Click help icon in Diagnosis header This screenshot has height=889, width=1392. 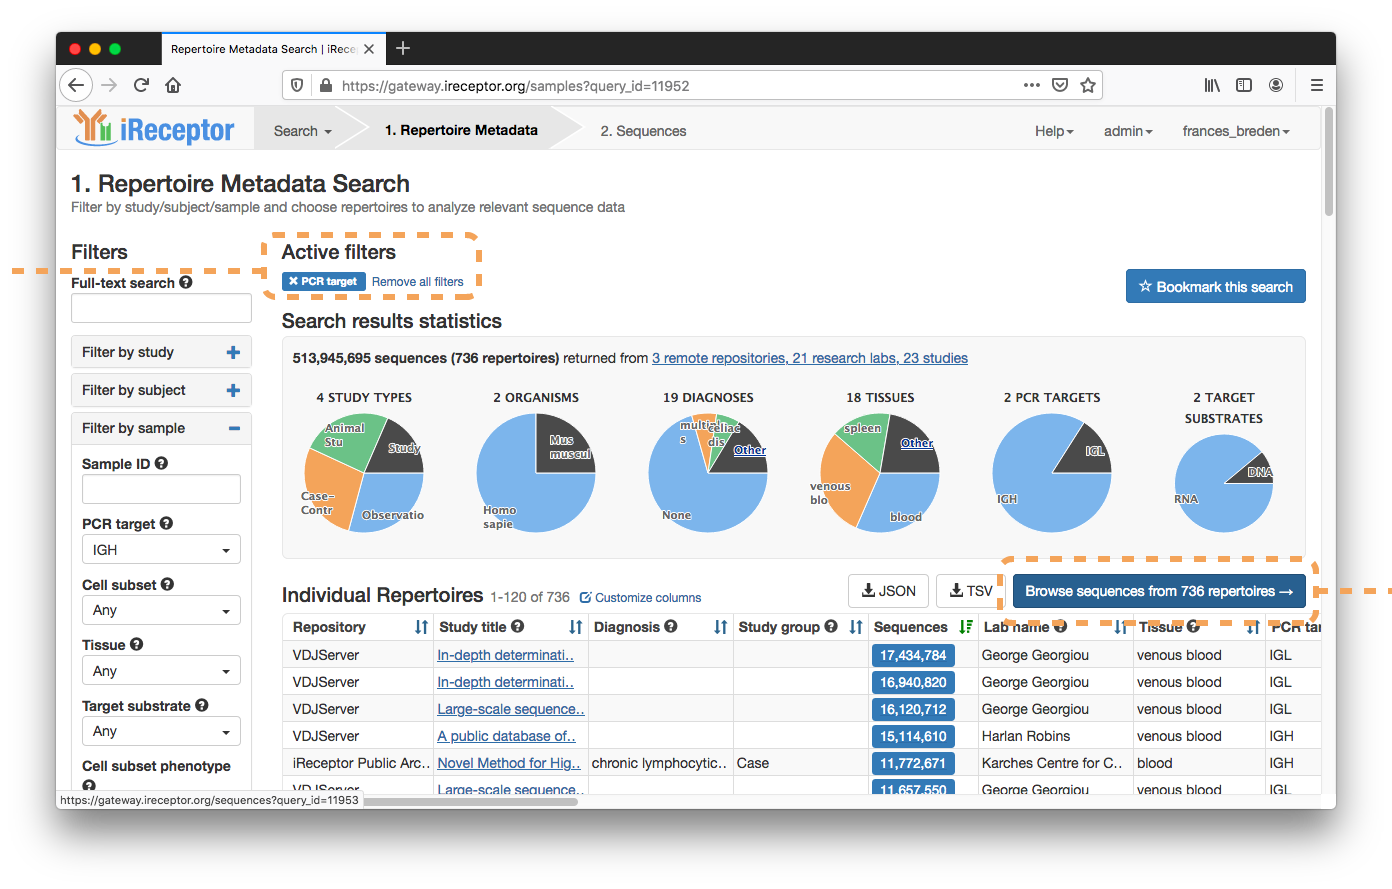click(671, 627)
